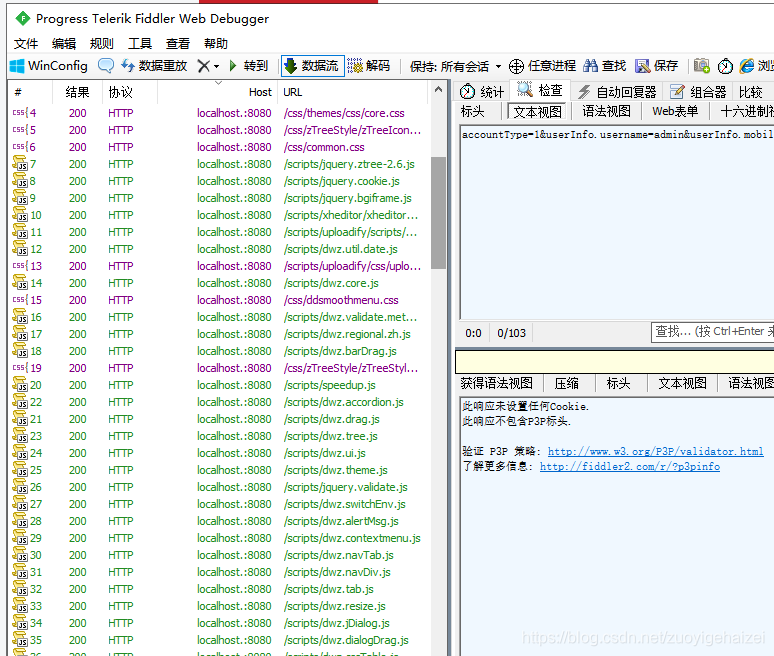The height and width of the screenshot is (656, 774).
Task: Click the Any Process (任意进程) target icon
Action: (516, 66)
